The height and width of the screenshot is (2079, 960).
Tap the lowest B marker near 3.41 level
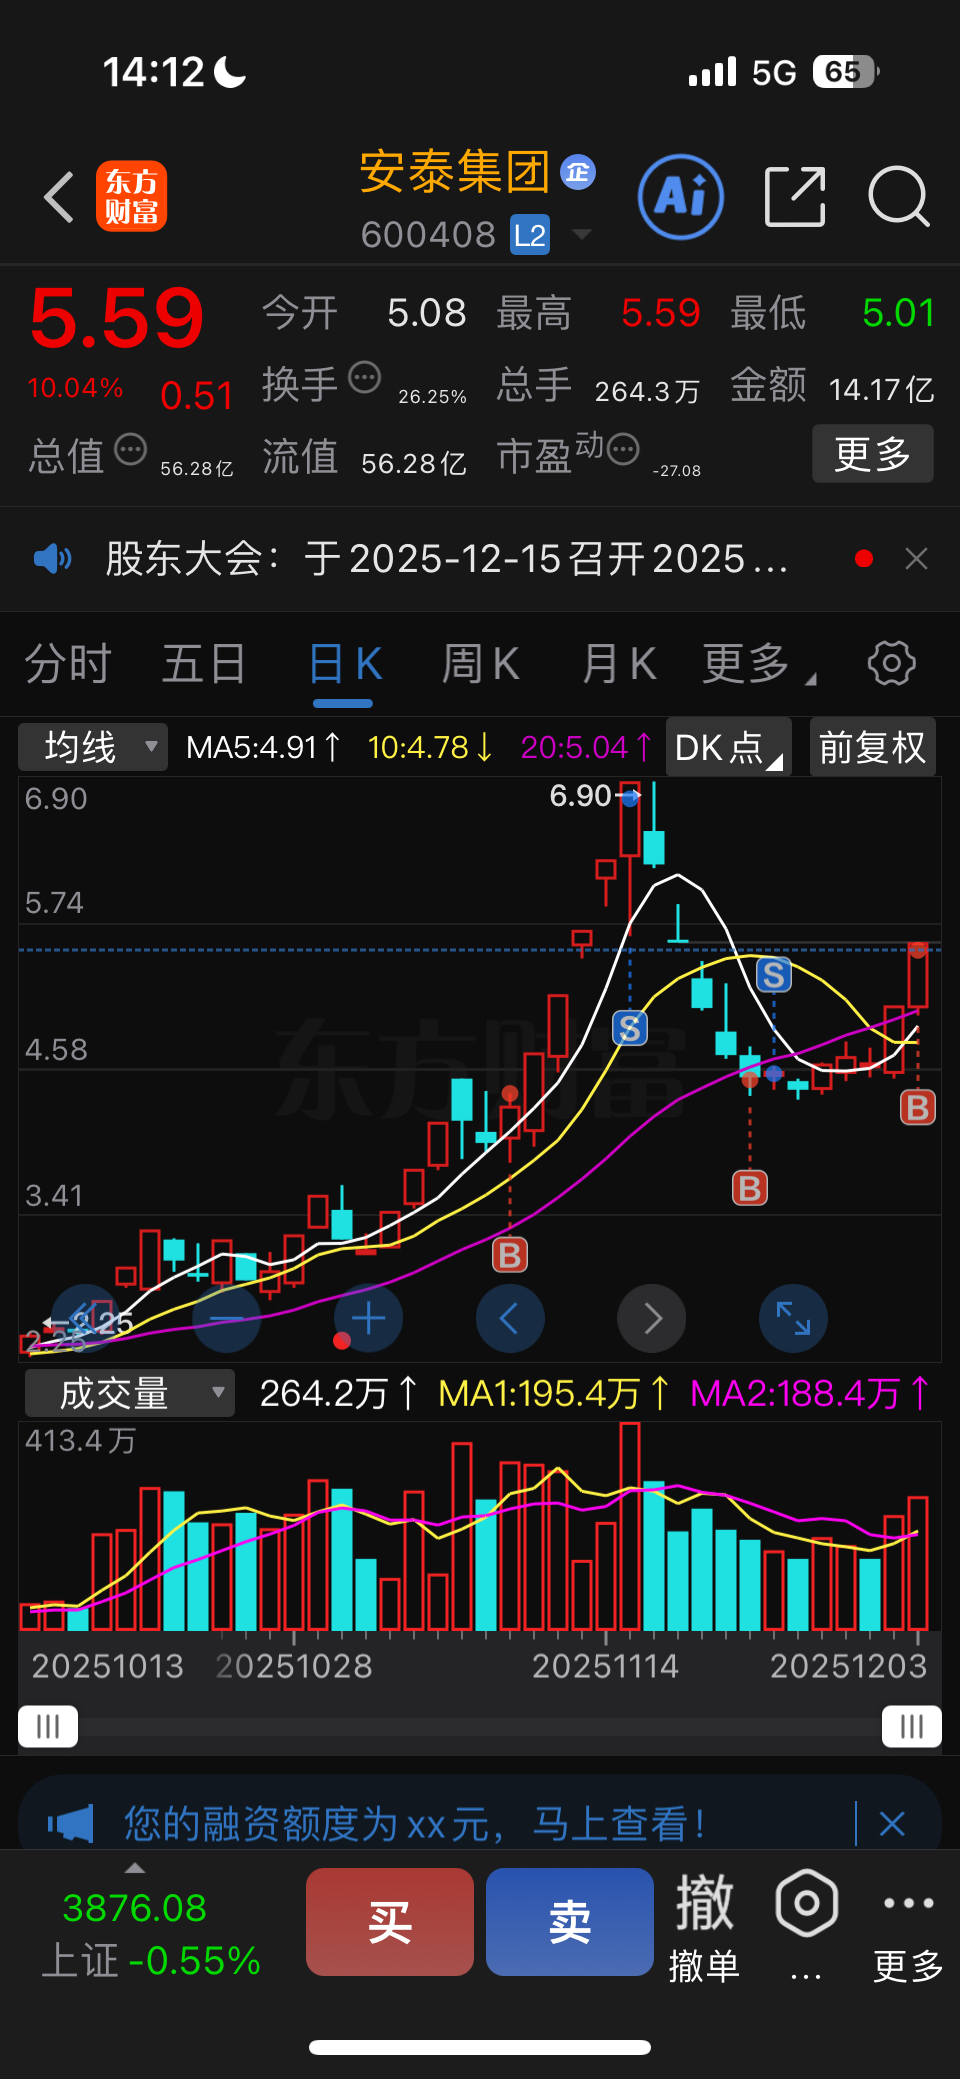[x=510, y=1254]
